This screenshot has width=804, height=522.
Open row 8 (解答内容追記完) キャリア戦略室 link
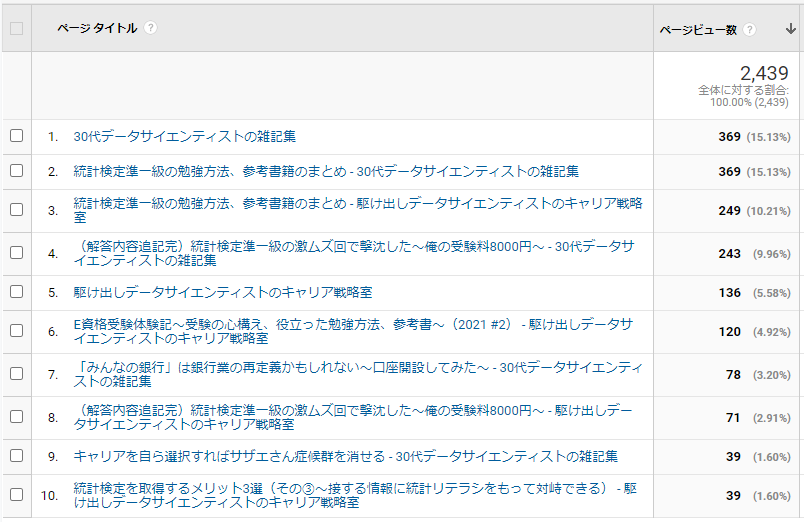coord(353,417)
